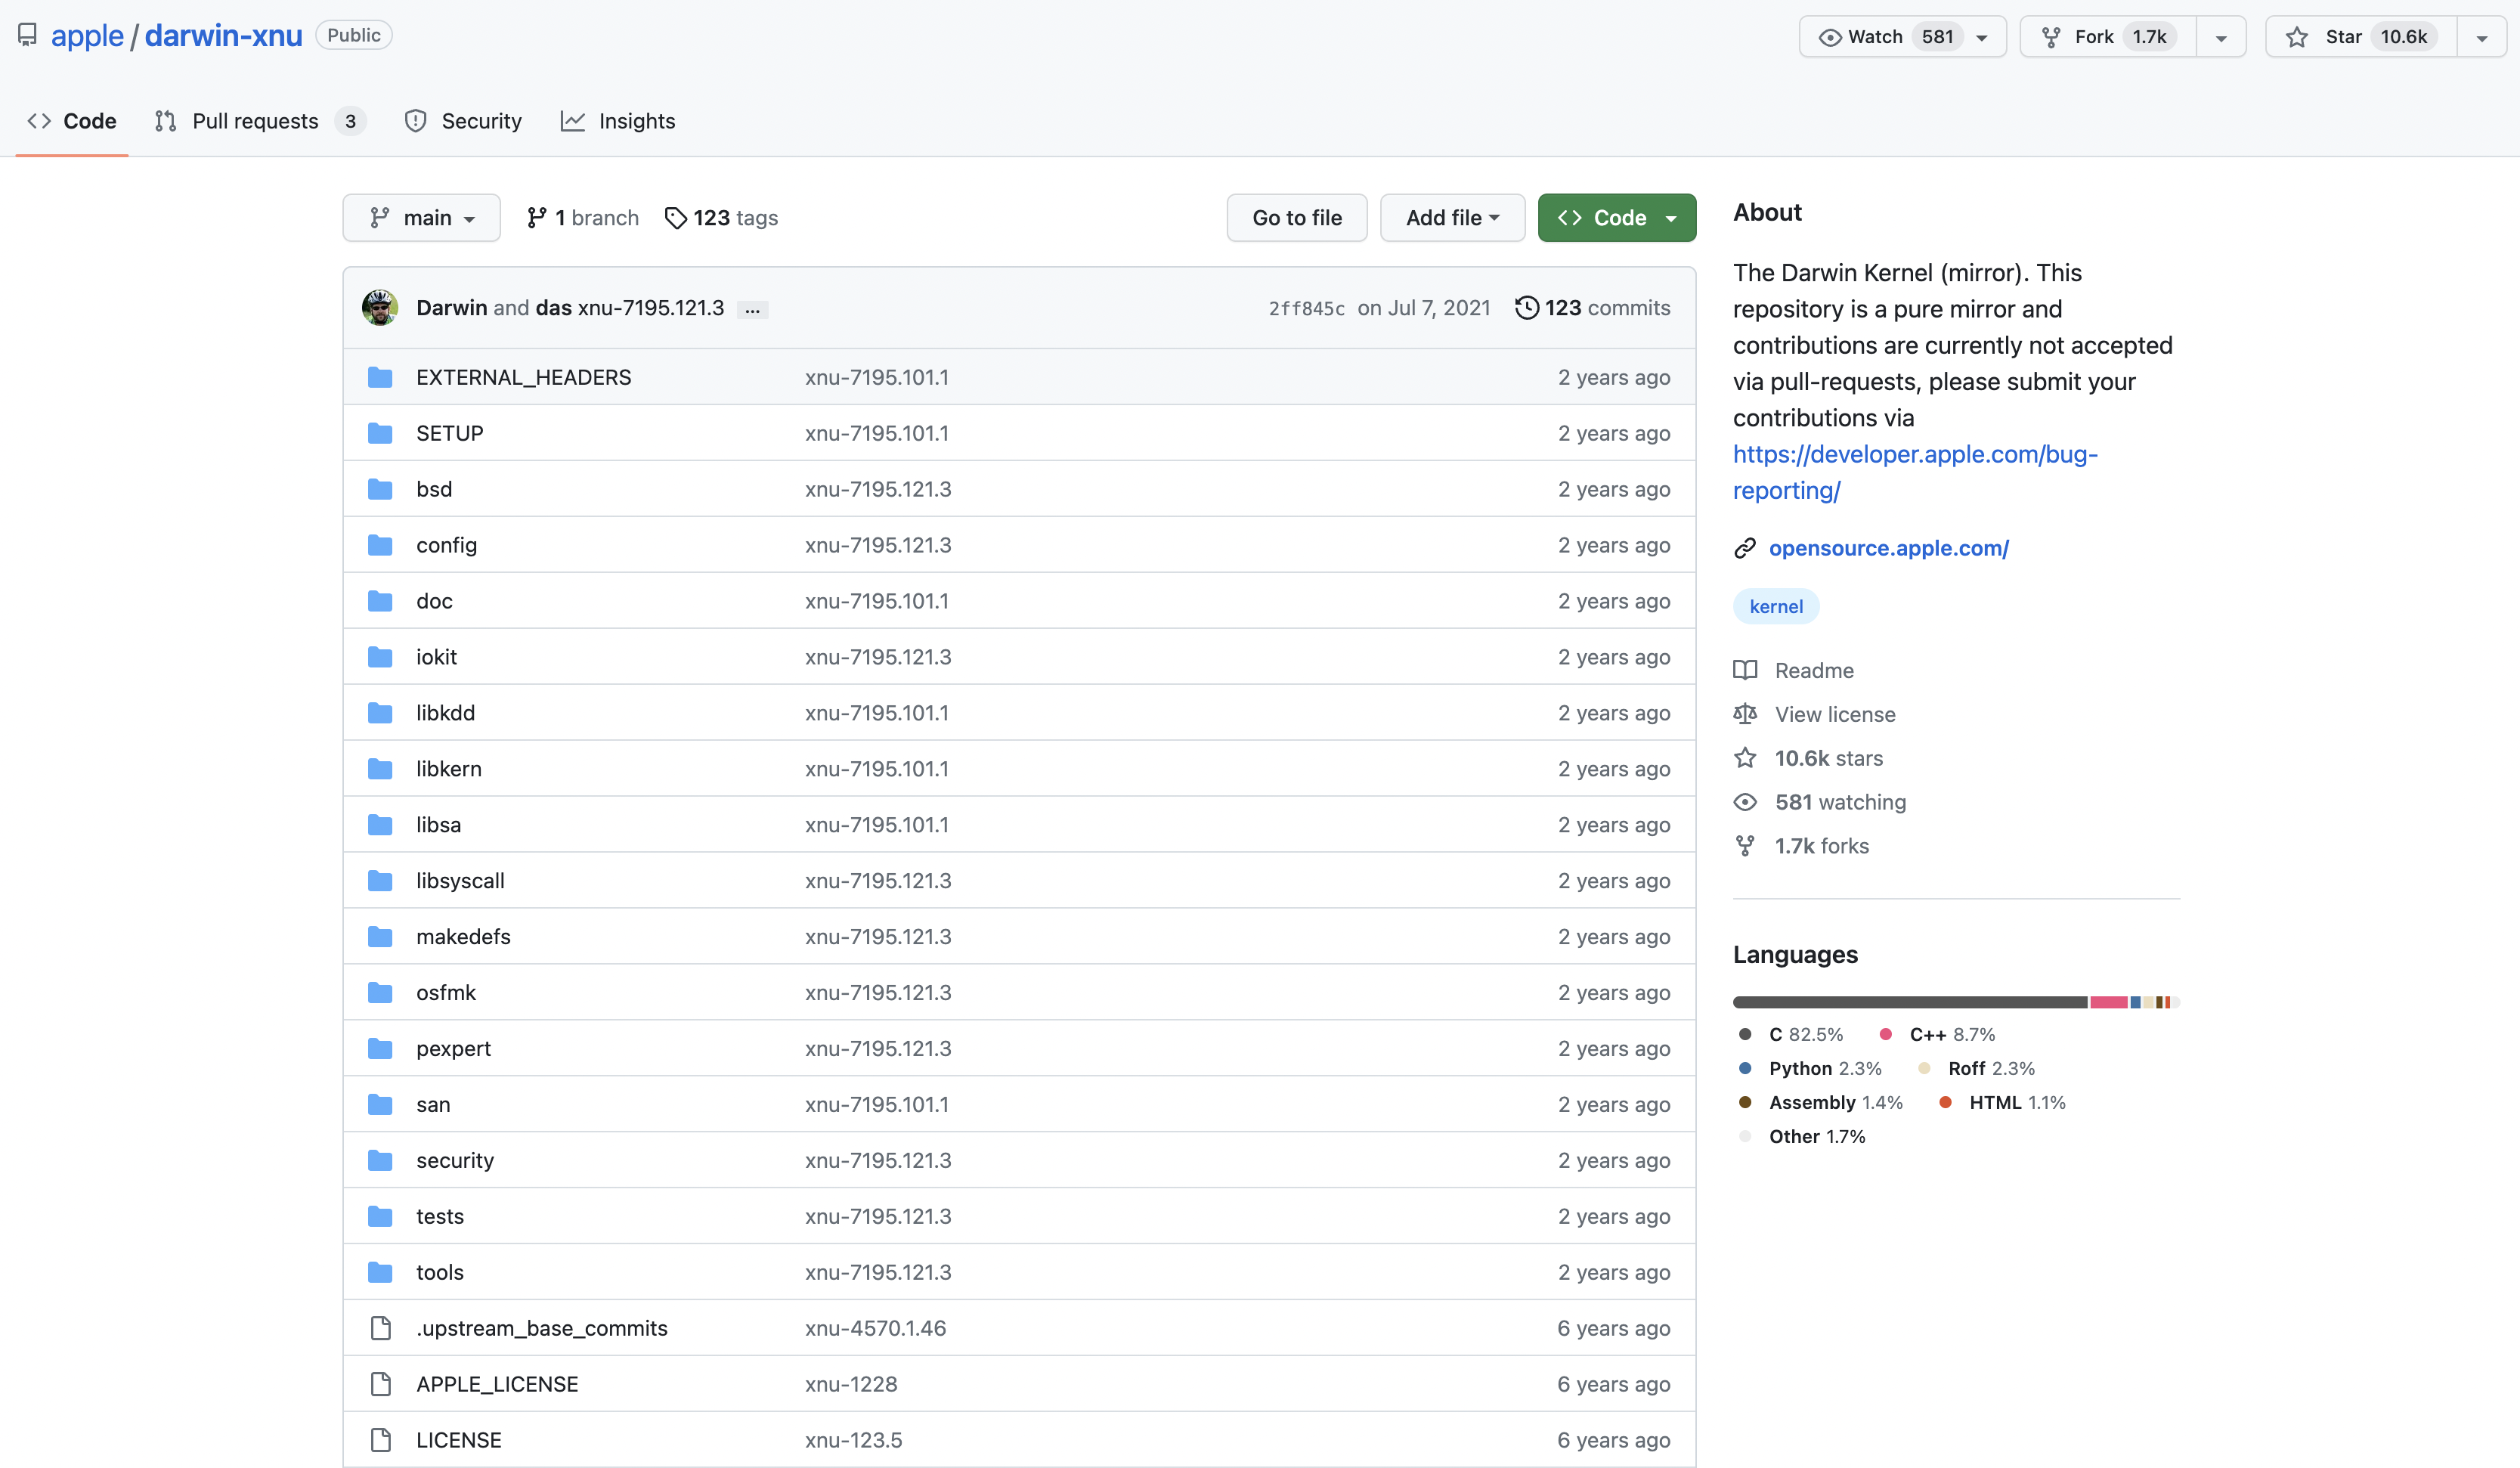Click the LICENSE file icon
Image resolution: width=2520 pixels, height=1468 pixels.
pyautogui.click(x=380, y=1441)
